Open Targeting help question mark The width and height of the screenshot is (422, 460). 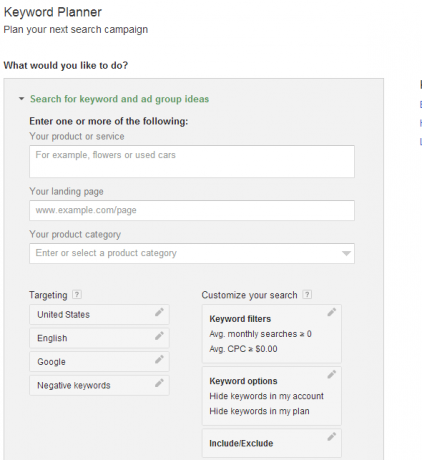tap(77, 295)
